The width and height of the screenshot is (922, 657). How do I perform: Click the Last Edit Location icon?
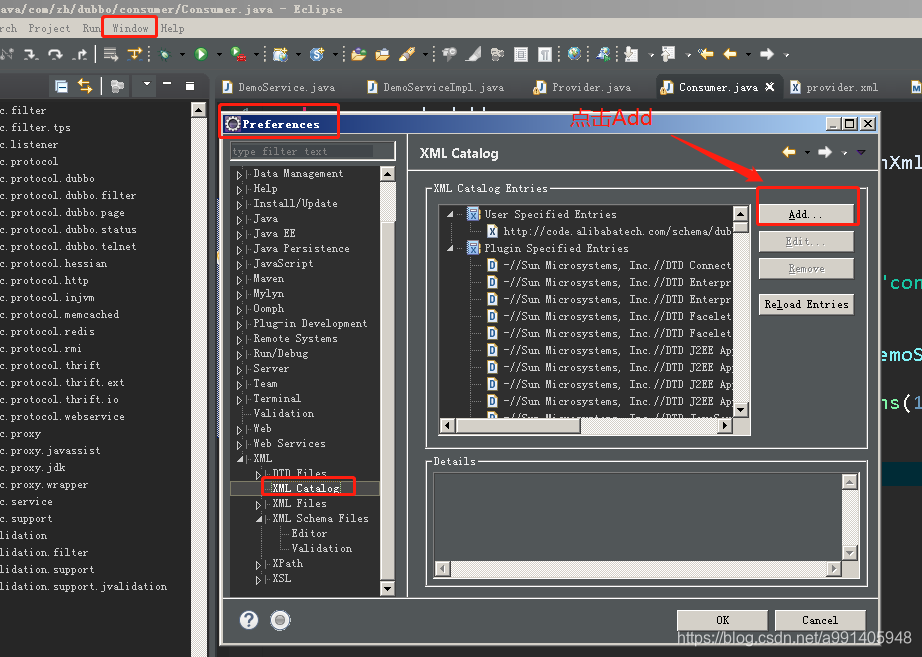coord(706,54)
